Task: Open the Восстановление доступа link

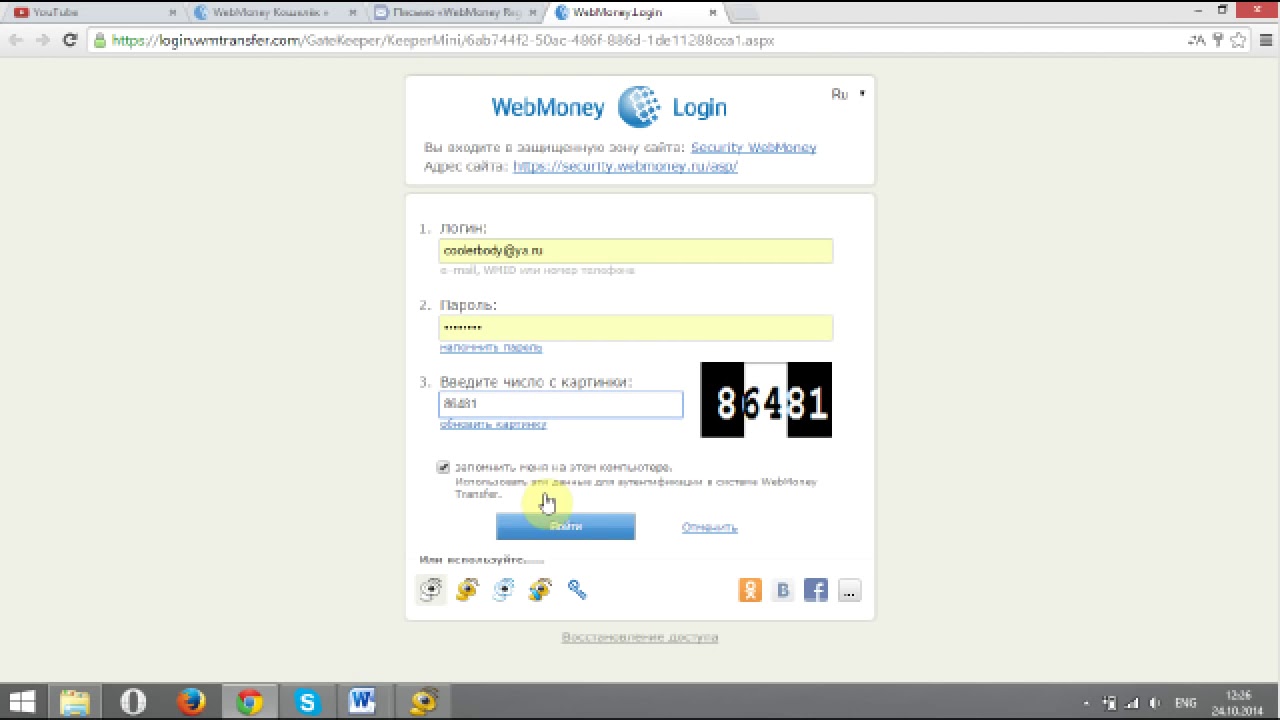Action: [640, 637]
